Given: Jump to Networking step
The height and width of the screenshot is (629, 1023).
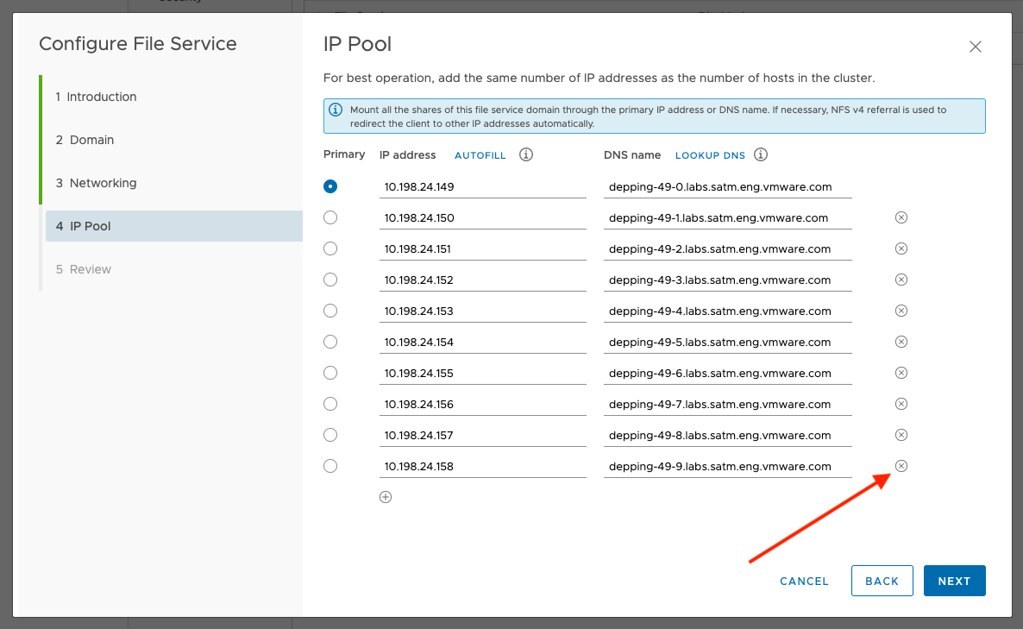Looking at the screenshot, I should click(x=102, y=183).
